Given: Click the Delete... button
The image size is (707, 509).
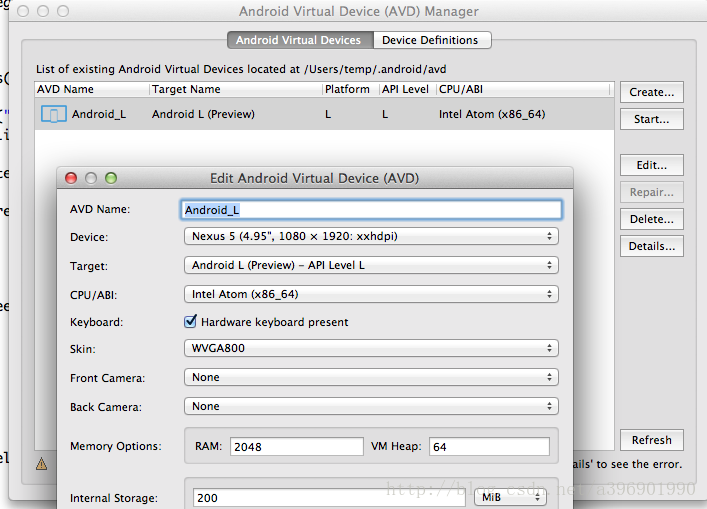Looking at the screenshot, I should tap(652, 219).
